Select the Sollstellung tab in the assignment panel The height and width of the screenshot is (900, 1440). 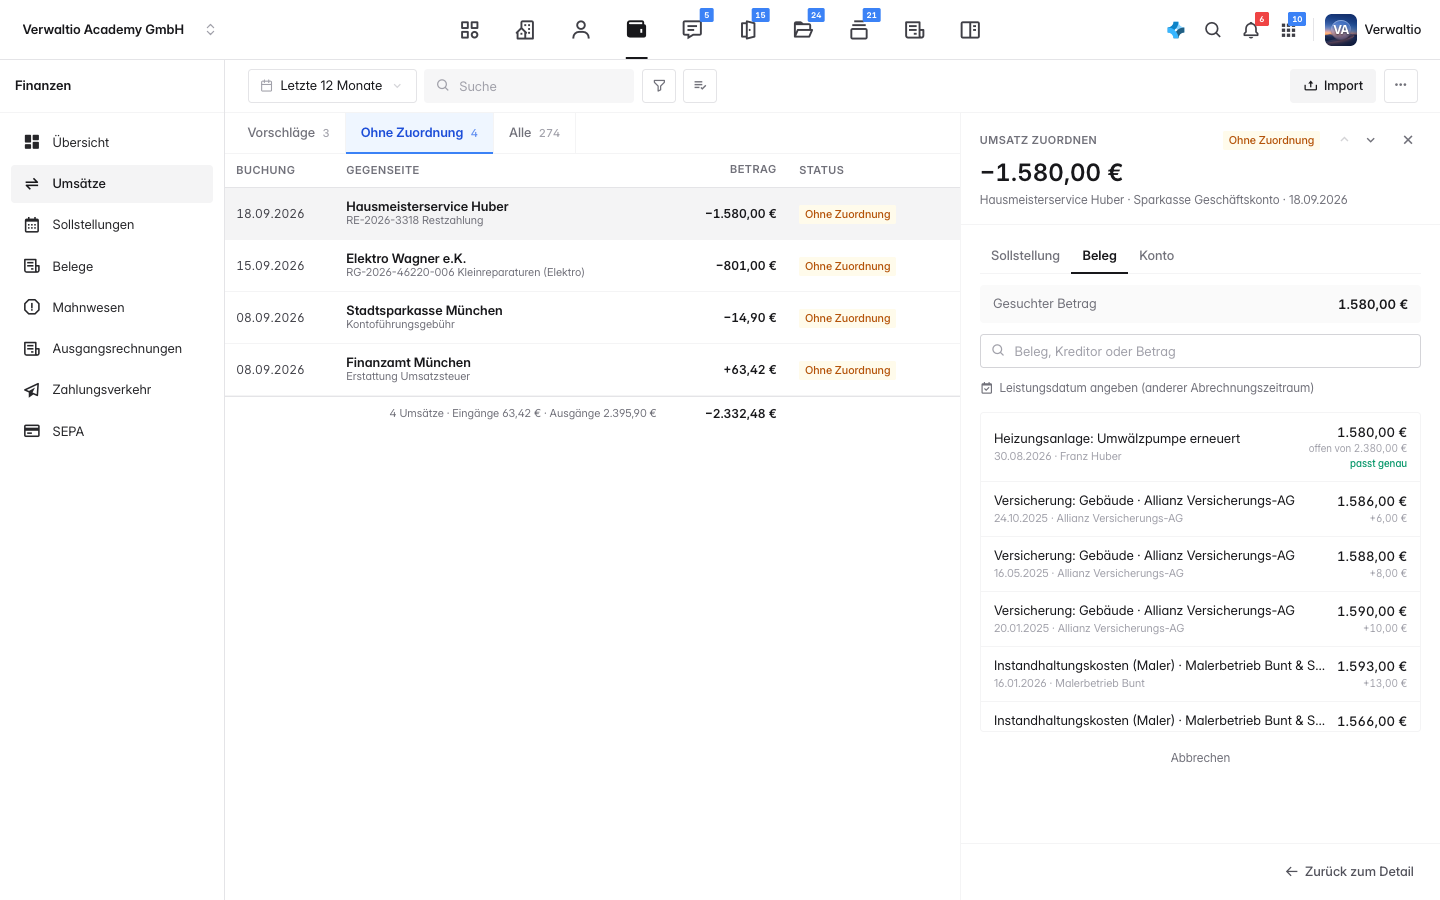click(x=1025, y=256)
